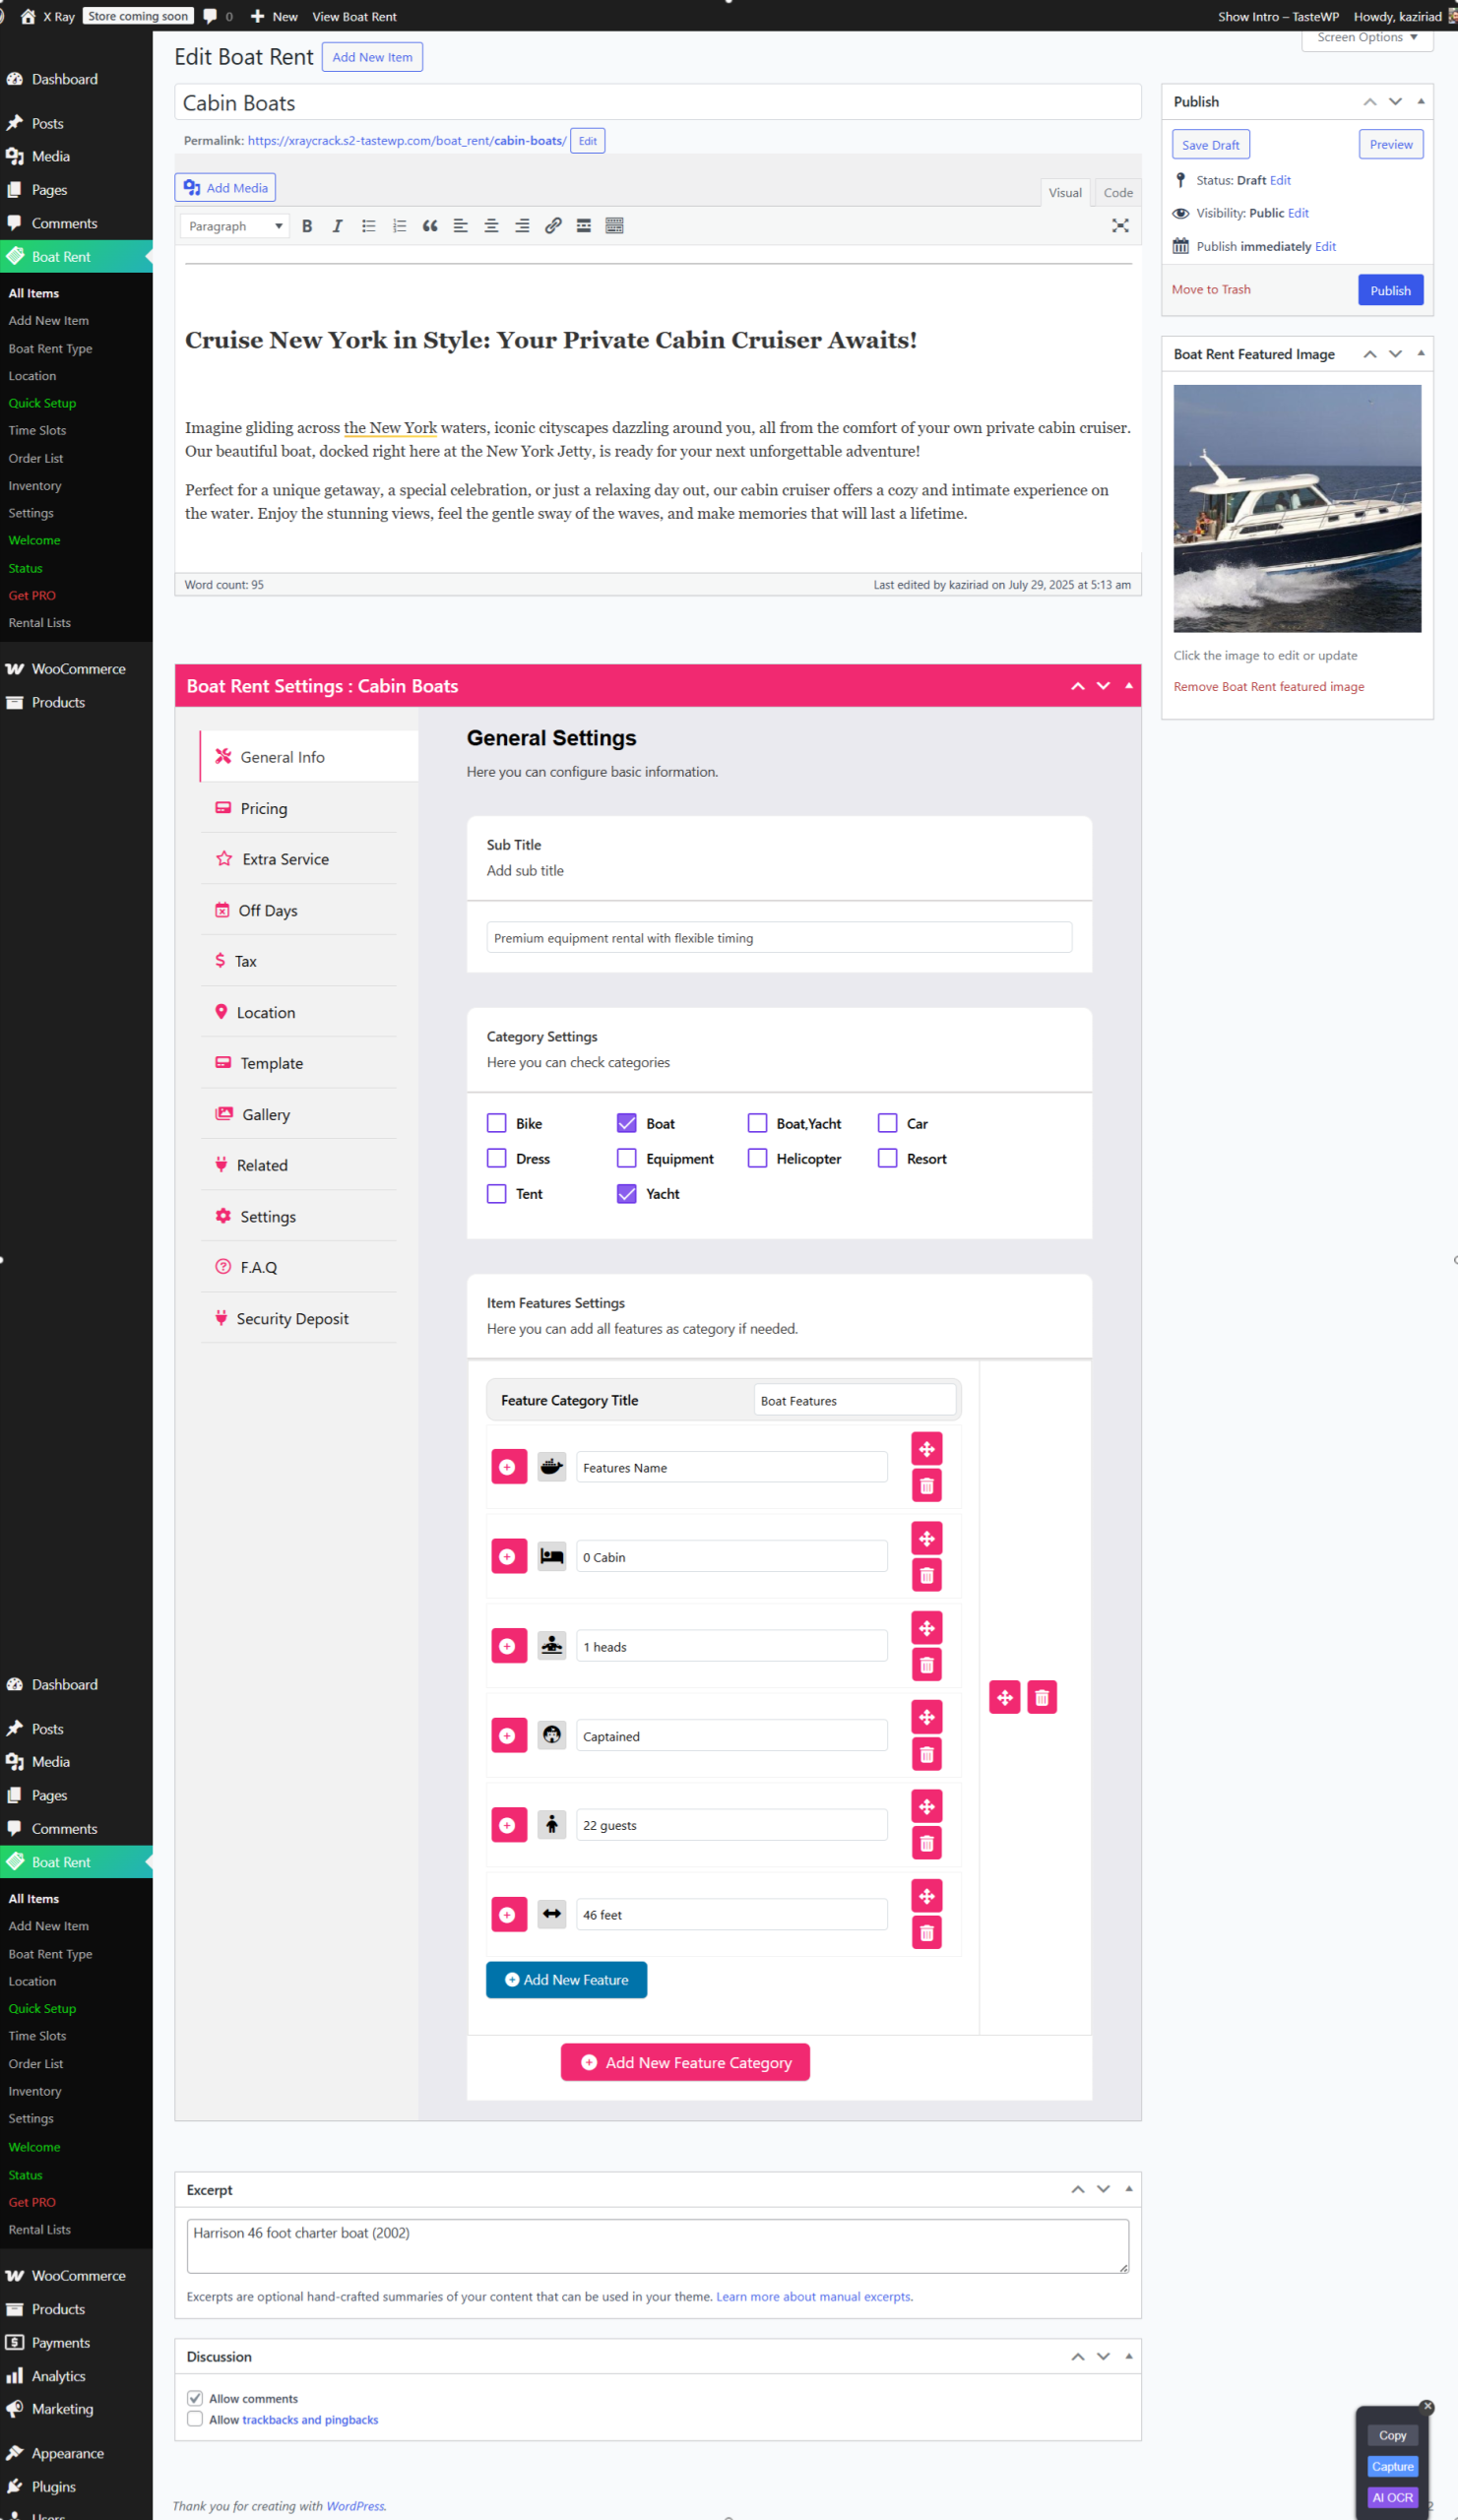Disable the Allow comments checkbox
Viewport: 1458px width, 2520px height.
click(195, 2398)
